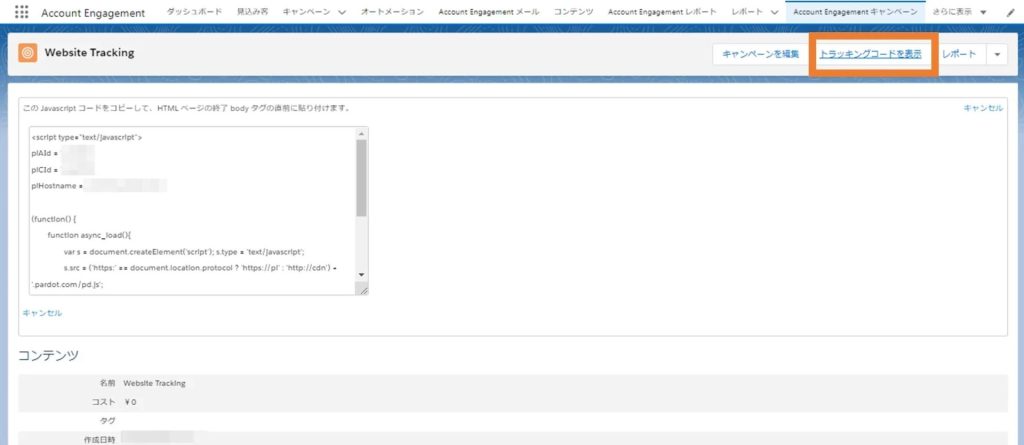
Task: Click the text area resize handle
Action: coord(362,289)
